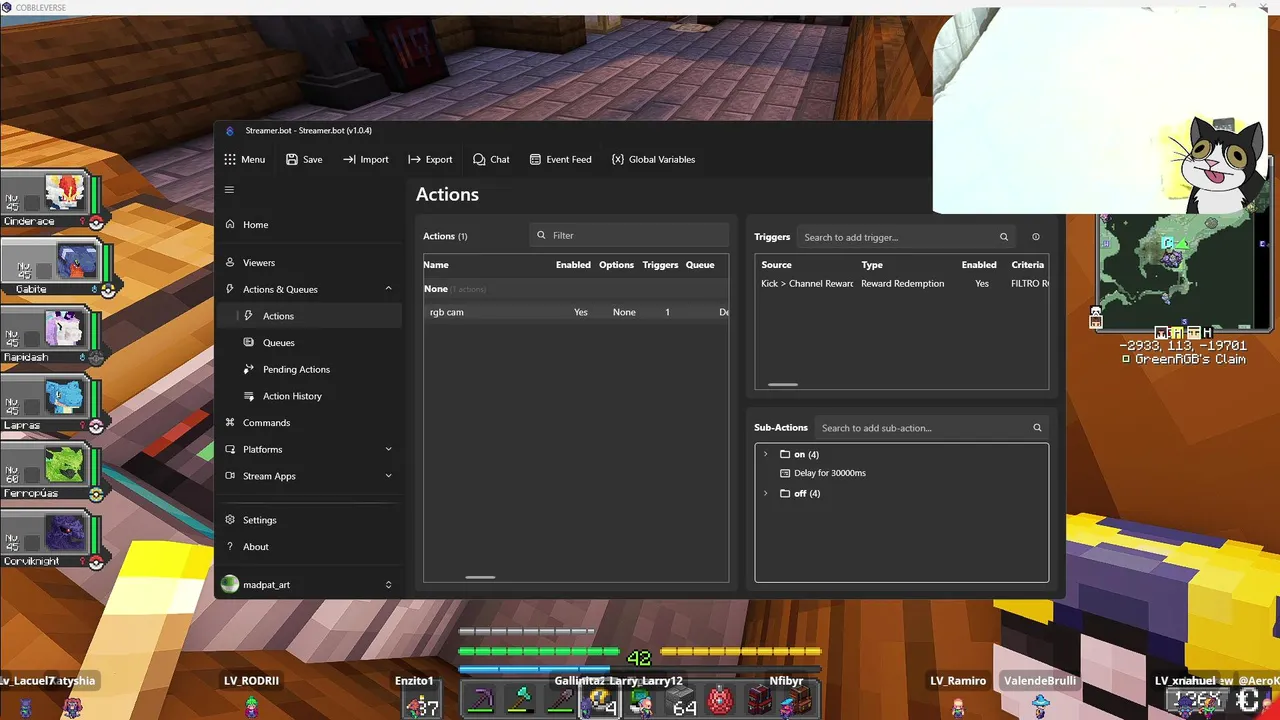Open the madpat_art account switcher
The image size is (1280, 720).
point(310,584)
